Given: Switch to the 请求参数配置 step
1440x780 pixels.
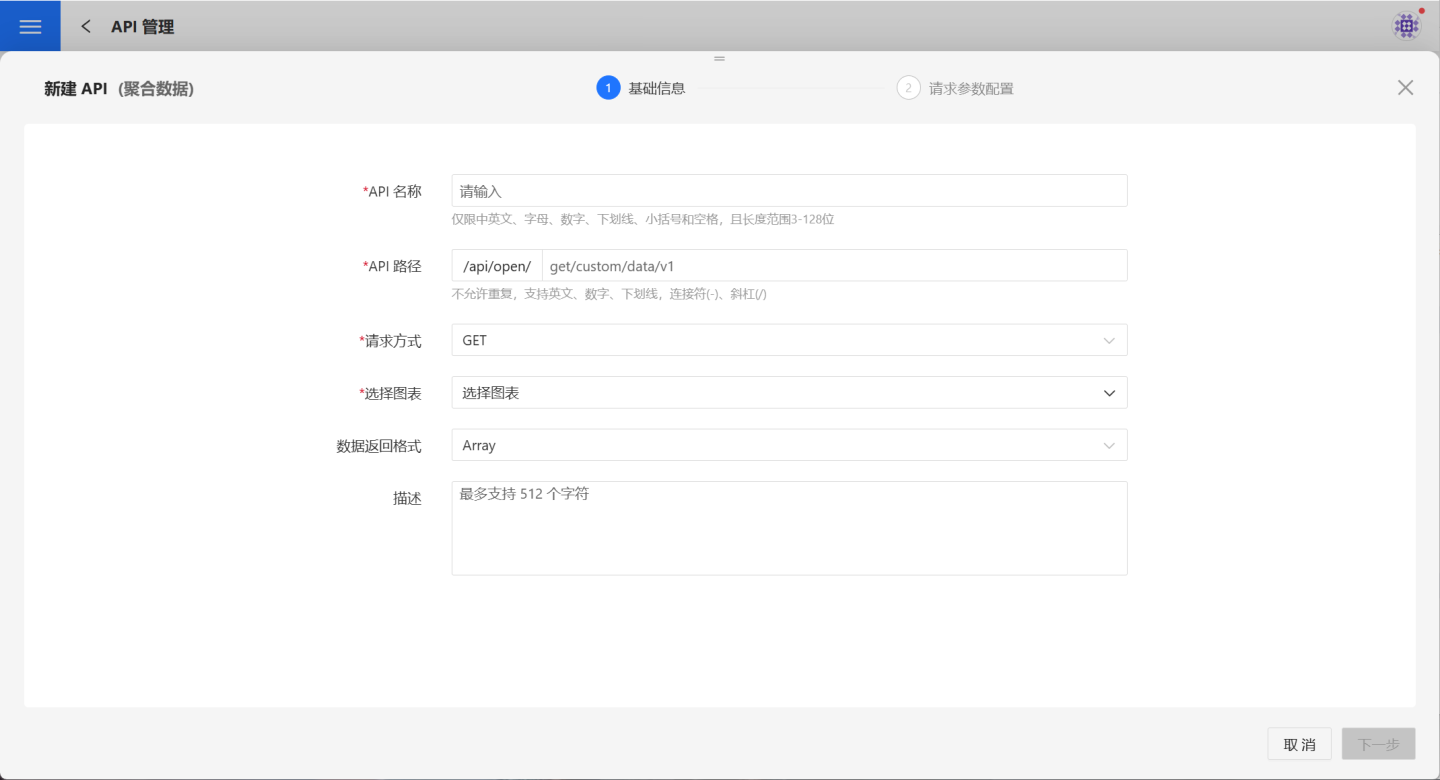Looking at the screenshot, I should tap(970, 89).
